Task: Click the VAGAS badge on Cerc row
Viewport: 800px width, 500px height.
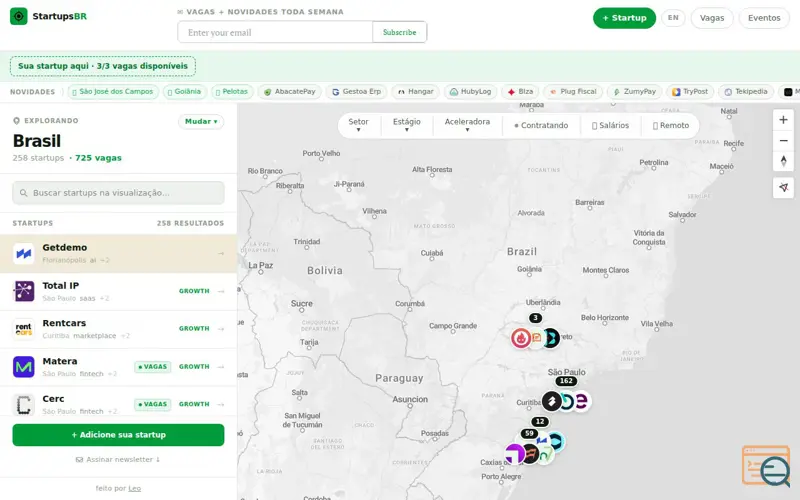Action: tap(153, 404)
